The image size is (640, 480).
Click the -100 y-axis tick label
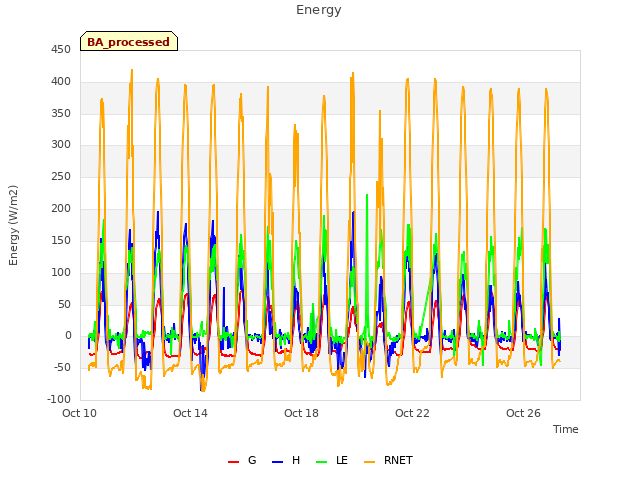coord(59,399)
